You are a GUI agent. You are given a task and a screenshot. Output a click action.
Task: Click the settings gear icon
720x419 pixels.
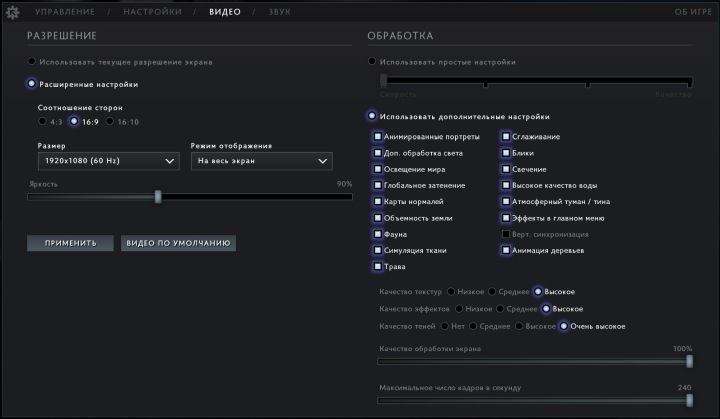tap(13, 13)
